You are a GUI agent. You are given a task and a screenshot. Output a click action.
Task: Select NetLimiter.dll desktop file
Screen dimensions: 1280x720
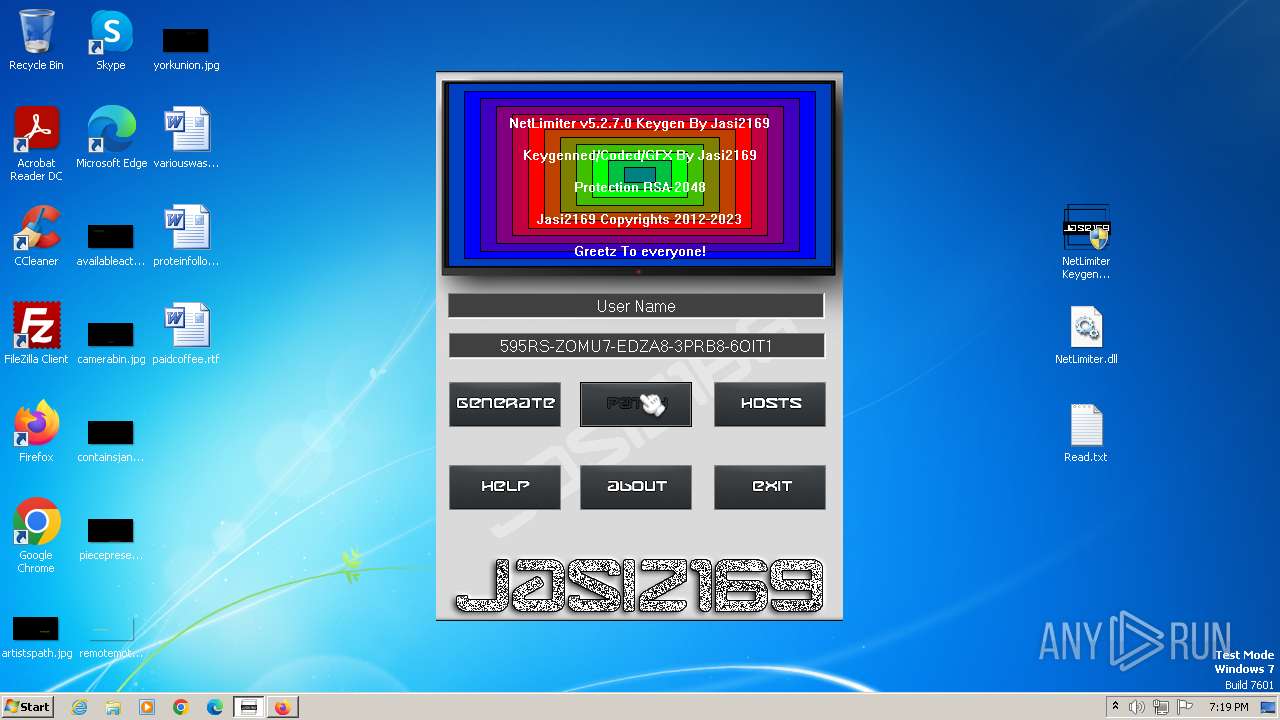click(x=1086, y=334)
